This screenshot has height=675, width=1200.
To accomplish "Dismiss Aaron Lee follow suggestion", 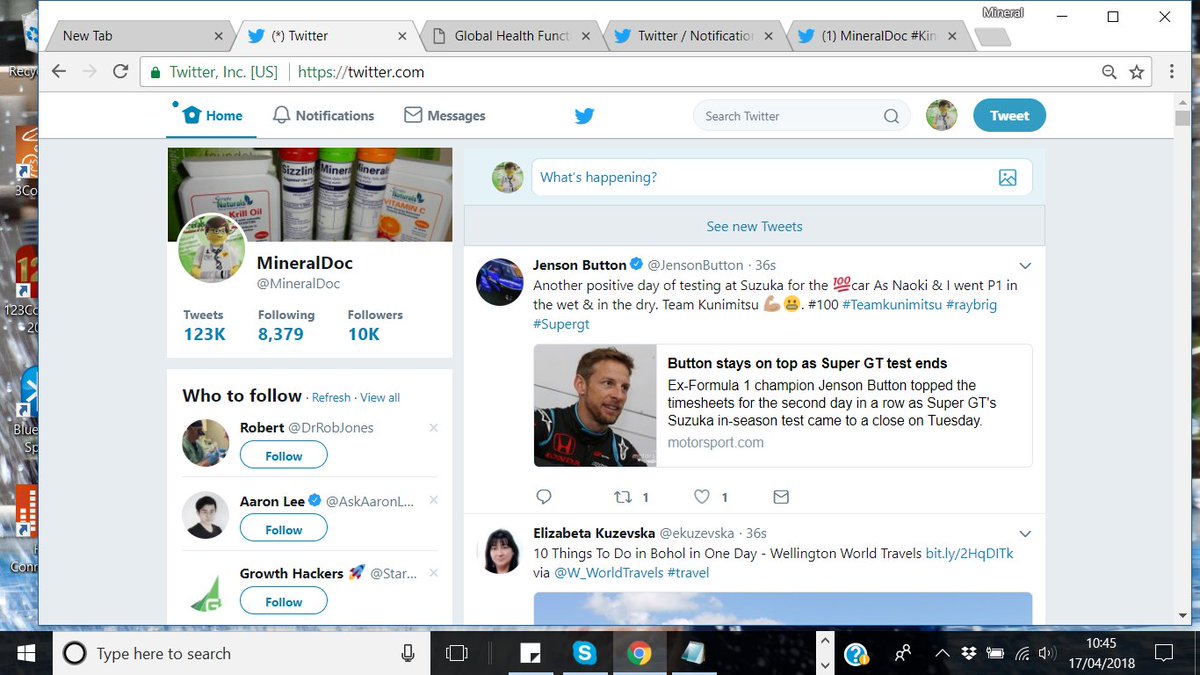I will (433, 500).
